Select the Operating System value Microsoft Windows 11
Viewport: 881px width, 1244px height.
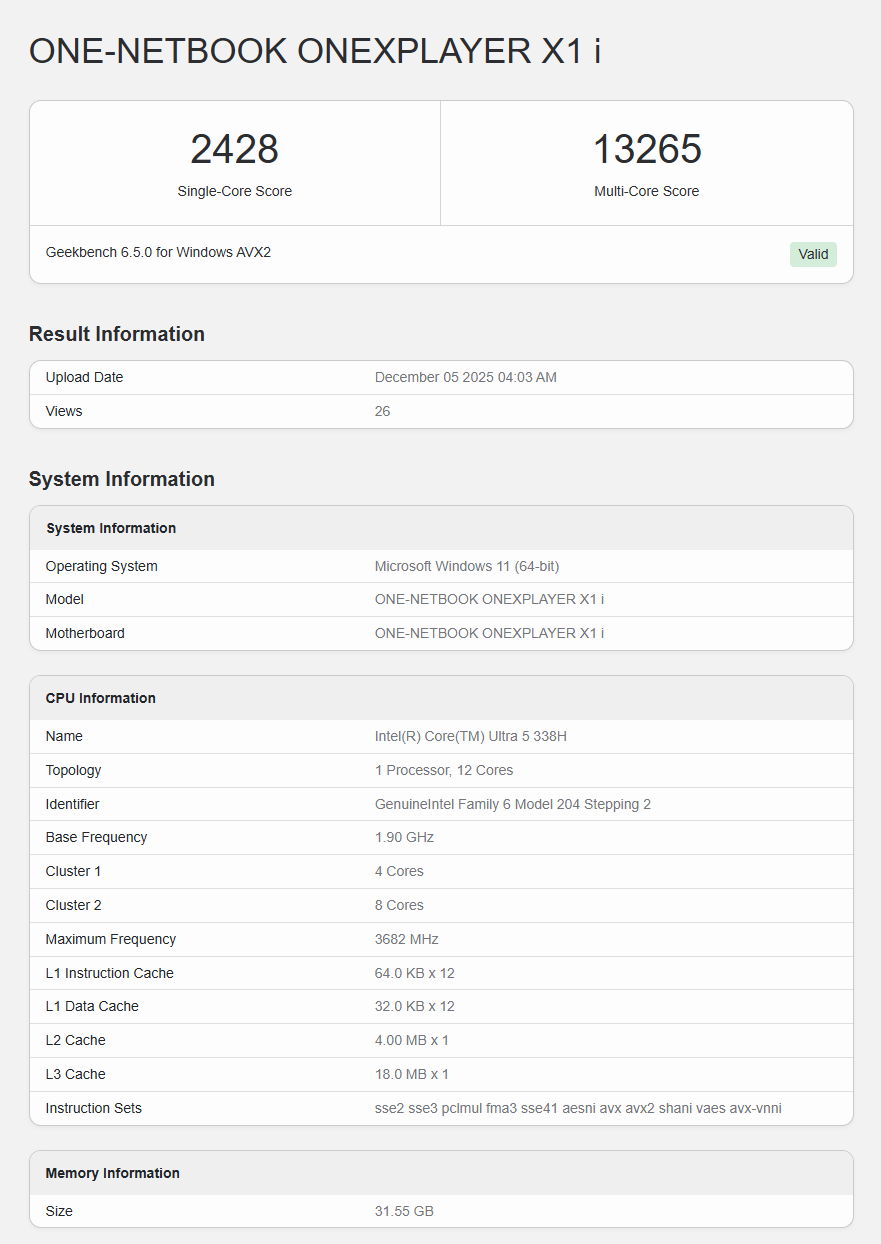coord(466,566)
